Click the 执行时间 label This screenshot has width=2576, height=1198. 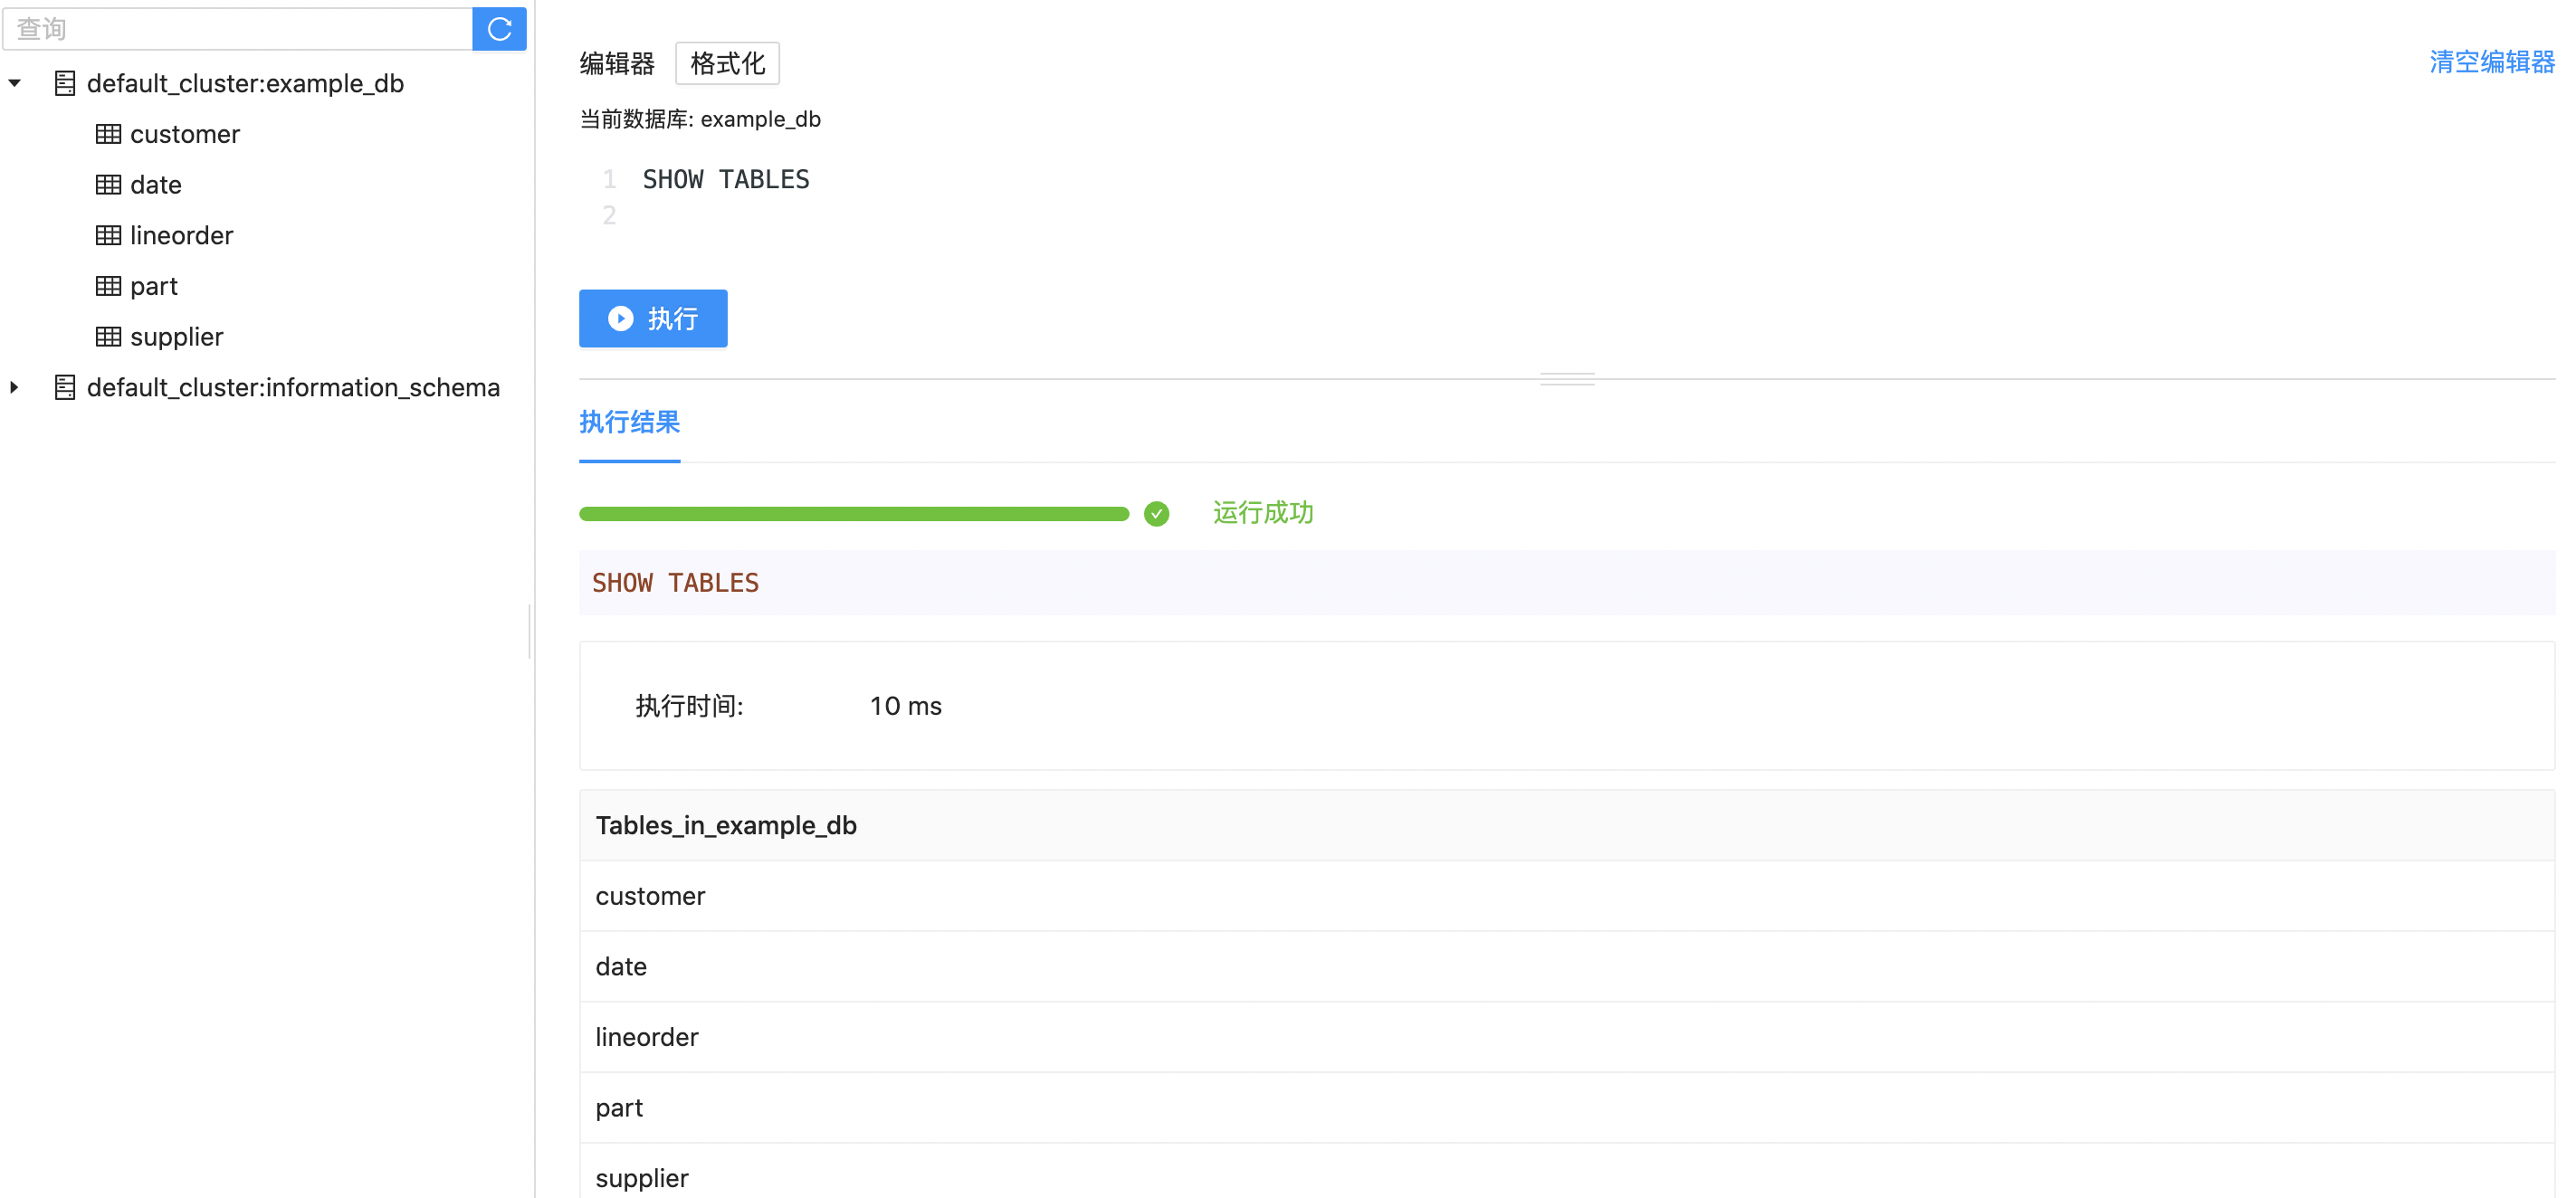[x=689, y=706]
